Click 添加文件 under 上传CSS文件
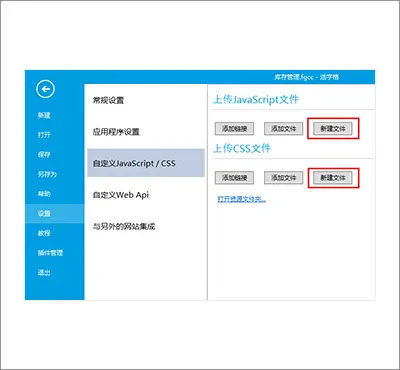This screenshot has height=370, width=400. [x=284, y=178]
